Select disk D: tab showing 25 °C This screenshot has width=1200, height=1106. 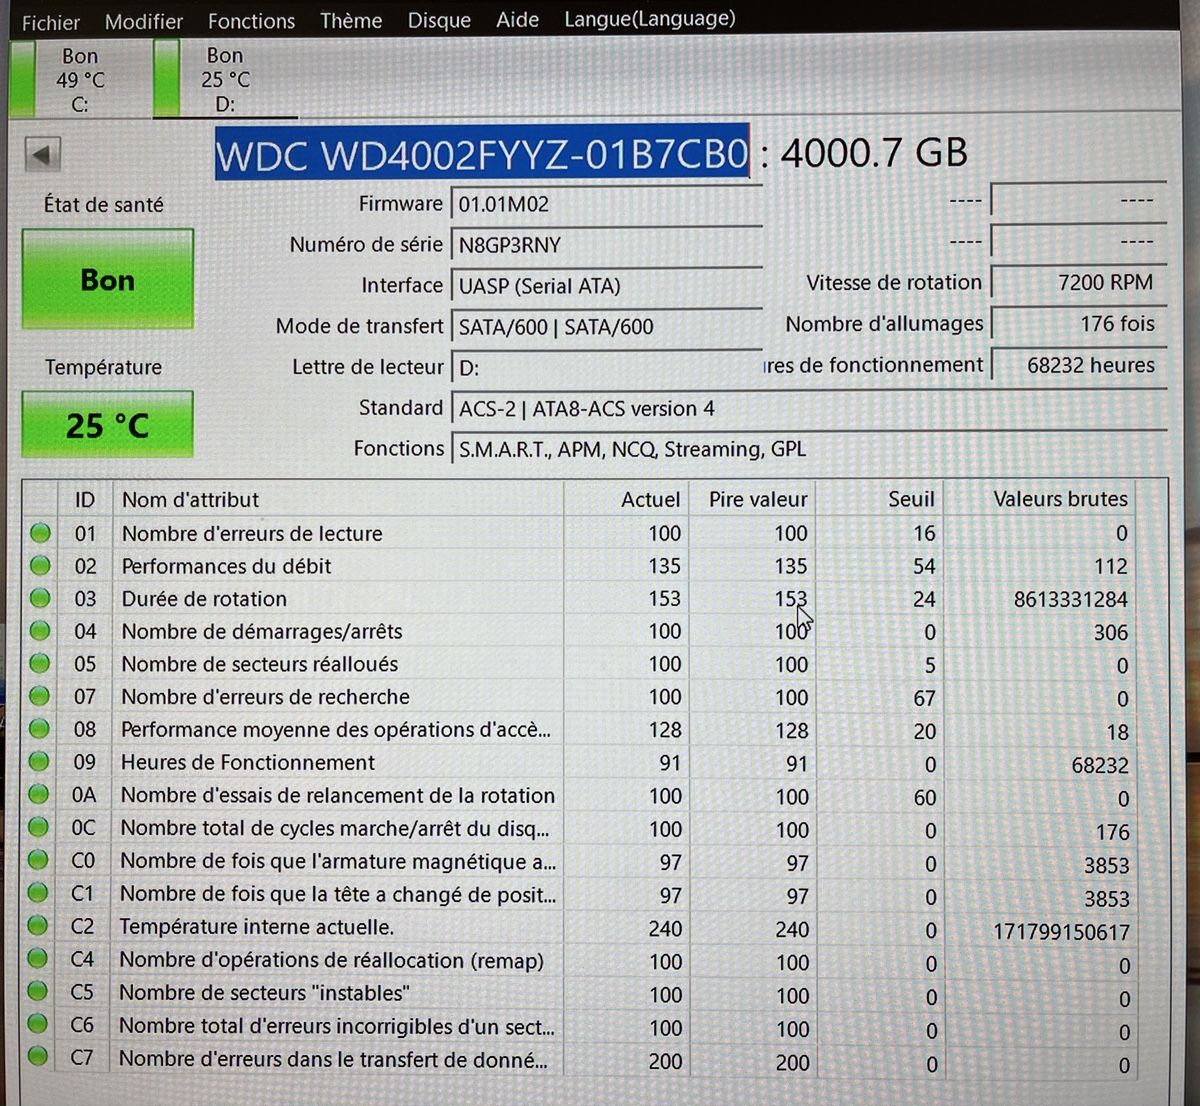[224, 79]
